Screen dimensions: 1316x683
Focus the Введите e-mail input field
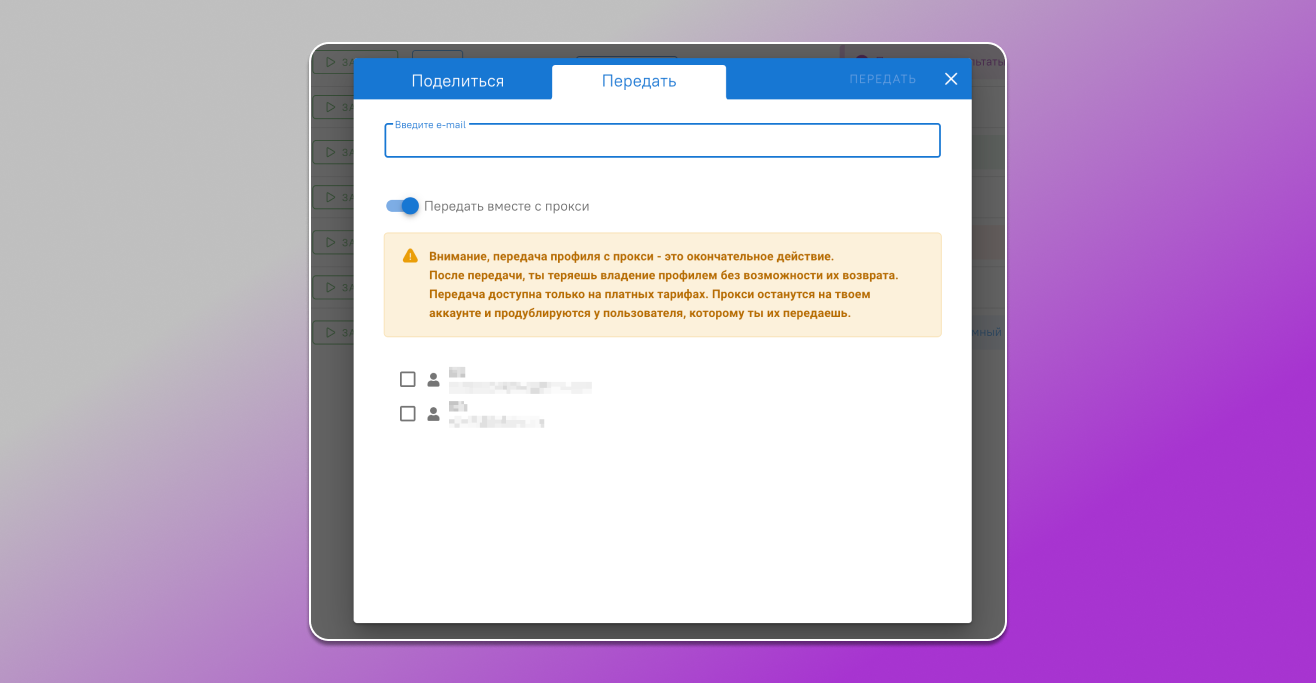coord(662,142)
